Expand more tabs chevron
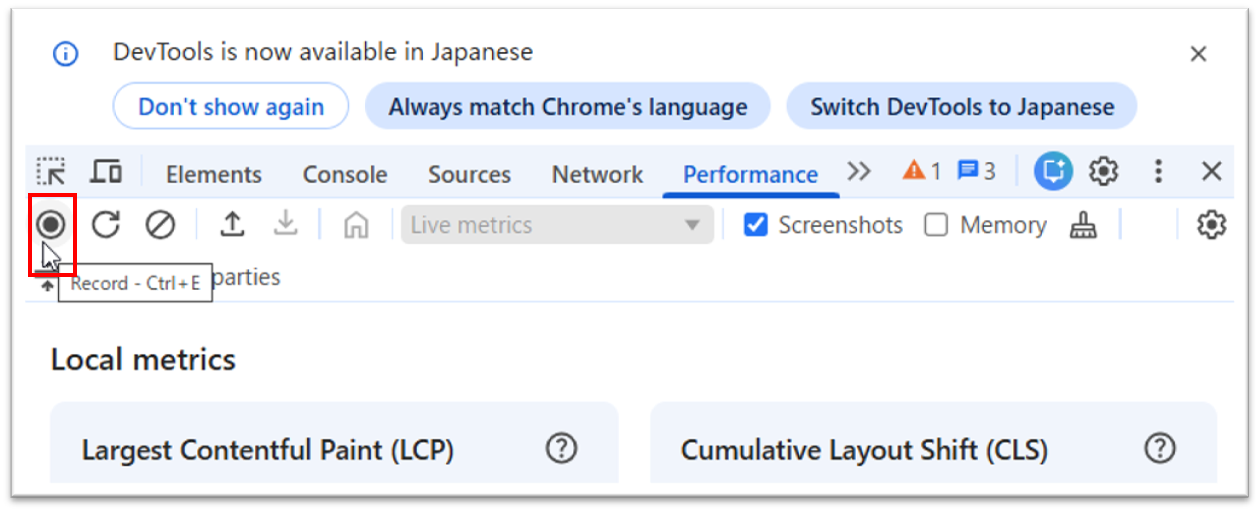Screen dimensions: 1260x512 coord(859,172)
